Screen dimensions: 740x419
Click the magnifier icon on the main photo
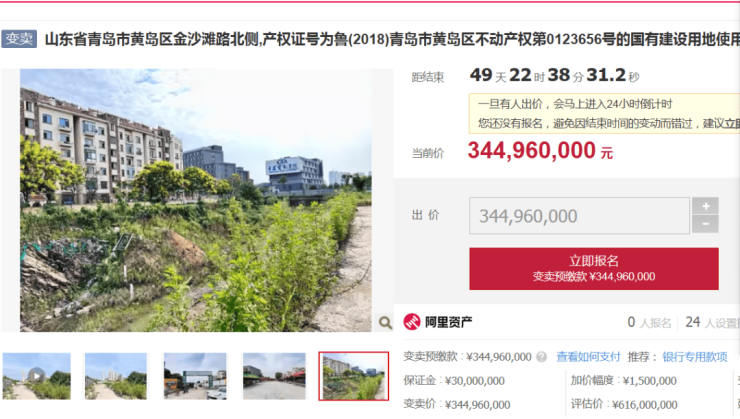click(x=385, y=322)
